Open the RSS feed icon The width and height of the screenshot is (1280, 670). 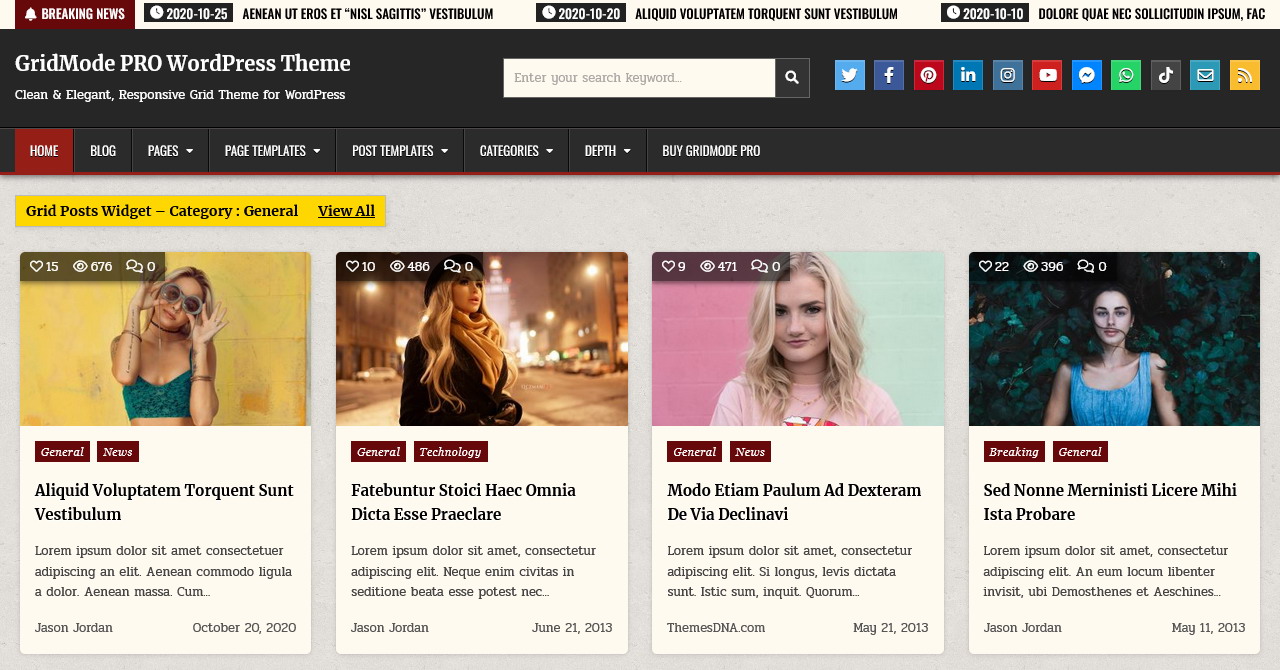coord(1245,75)
